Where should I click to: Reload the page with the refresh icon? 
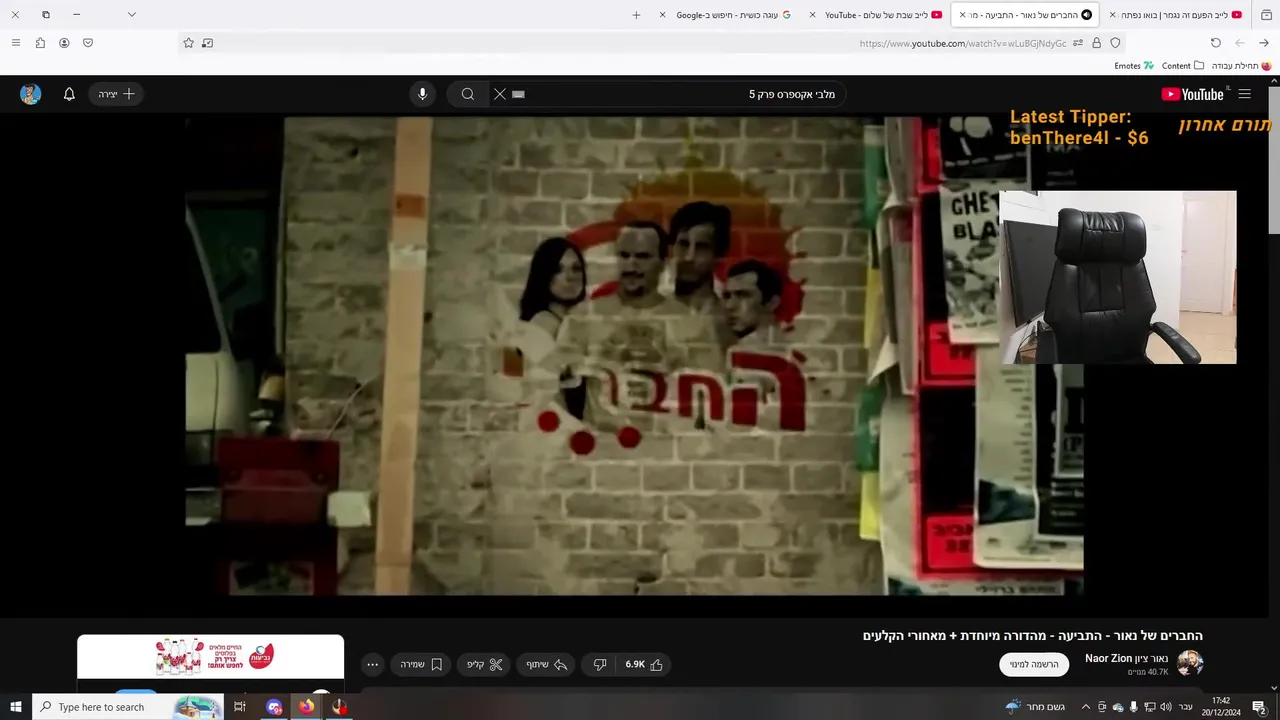point(1216,43)
